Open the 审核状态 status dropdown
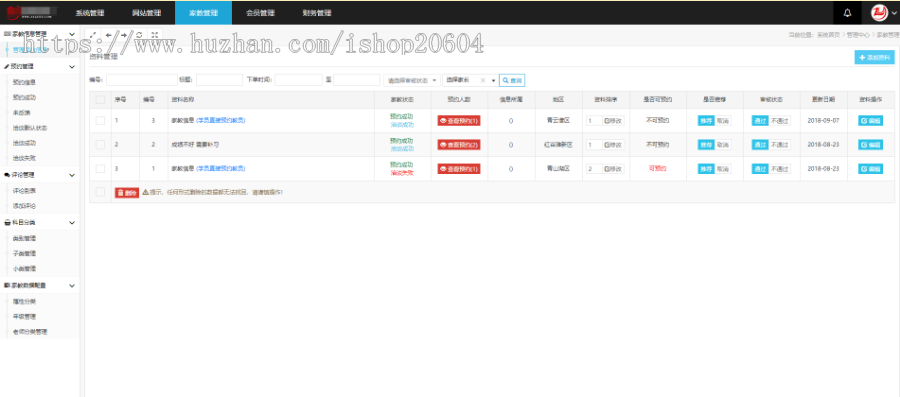This screenshot has height=397, width=900. (412, 80)
